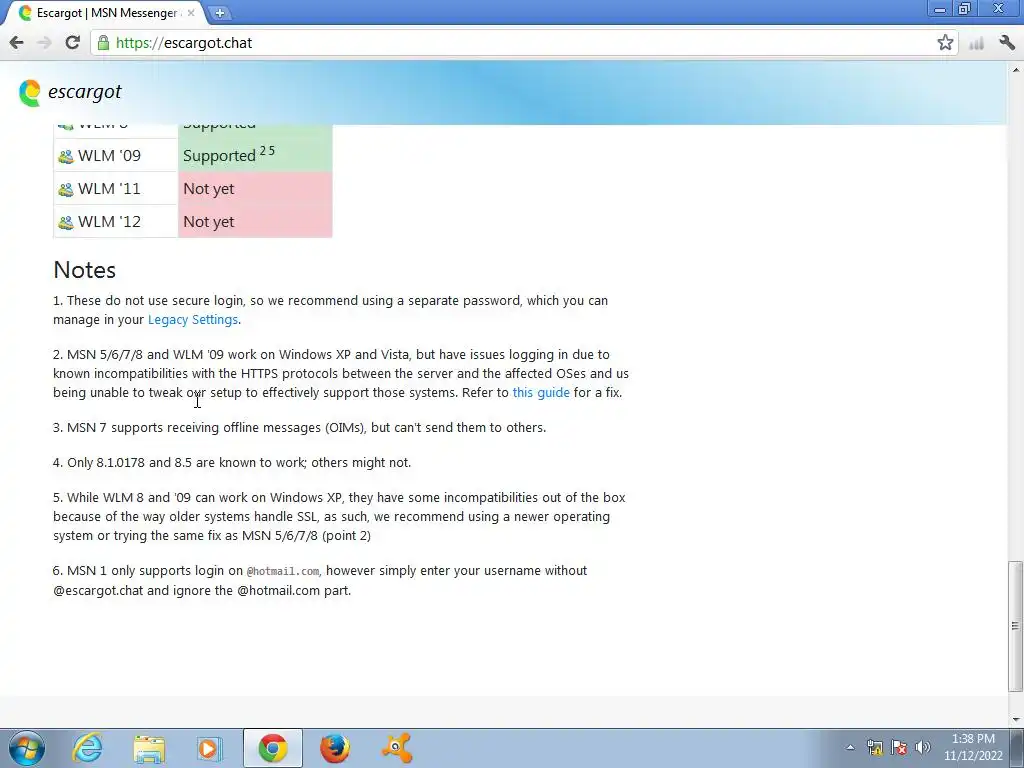Click the green padlock security icon

103,43
